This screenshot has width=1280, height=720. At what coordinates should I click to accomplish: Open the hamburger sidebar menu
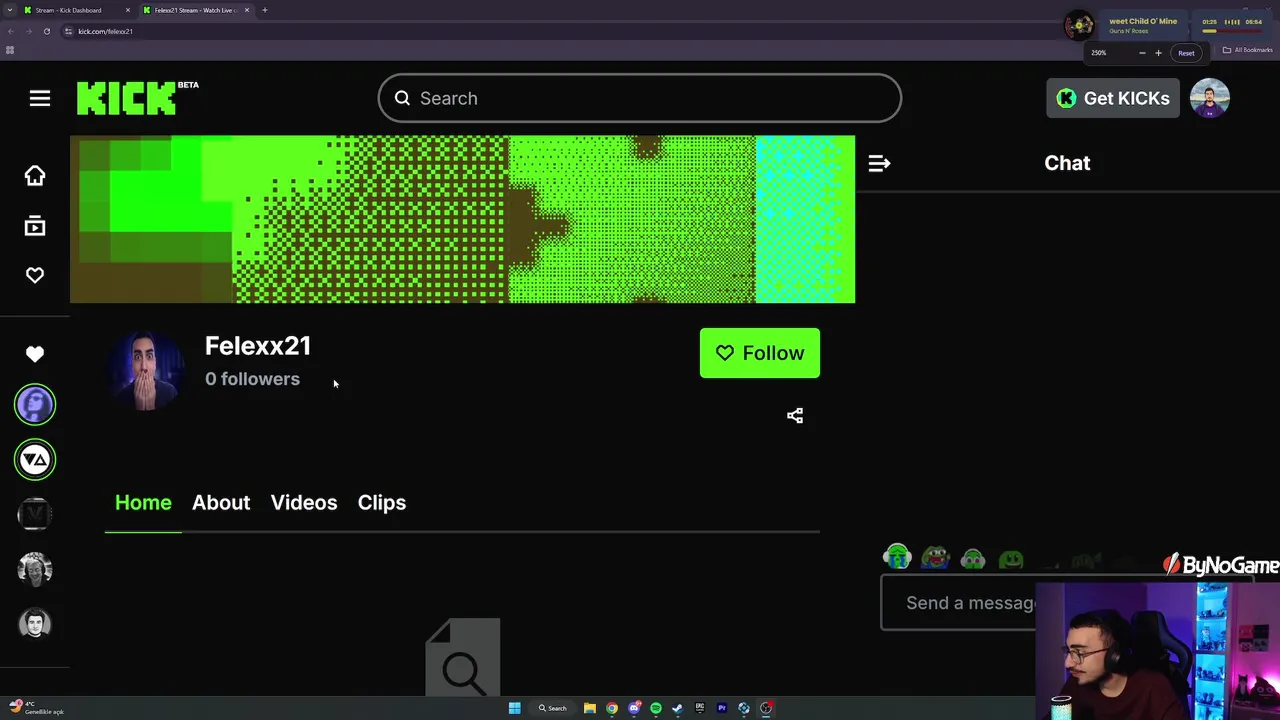coord(40,98)
